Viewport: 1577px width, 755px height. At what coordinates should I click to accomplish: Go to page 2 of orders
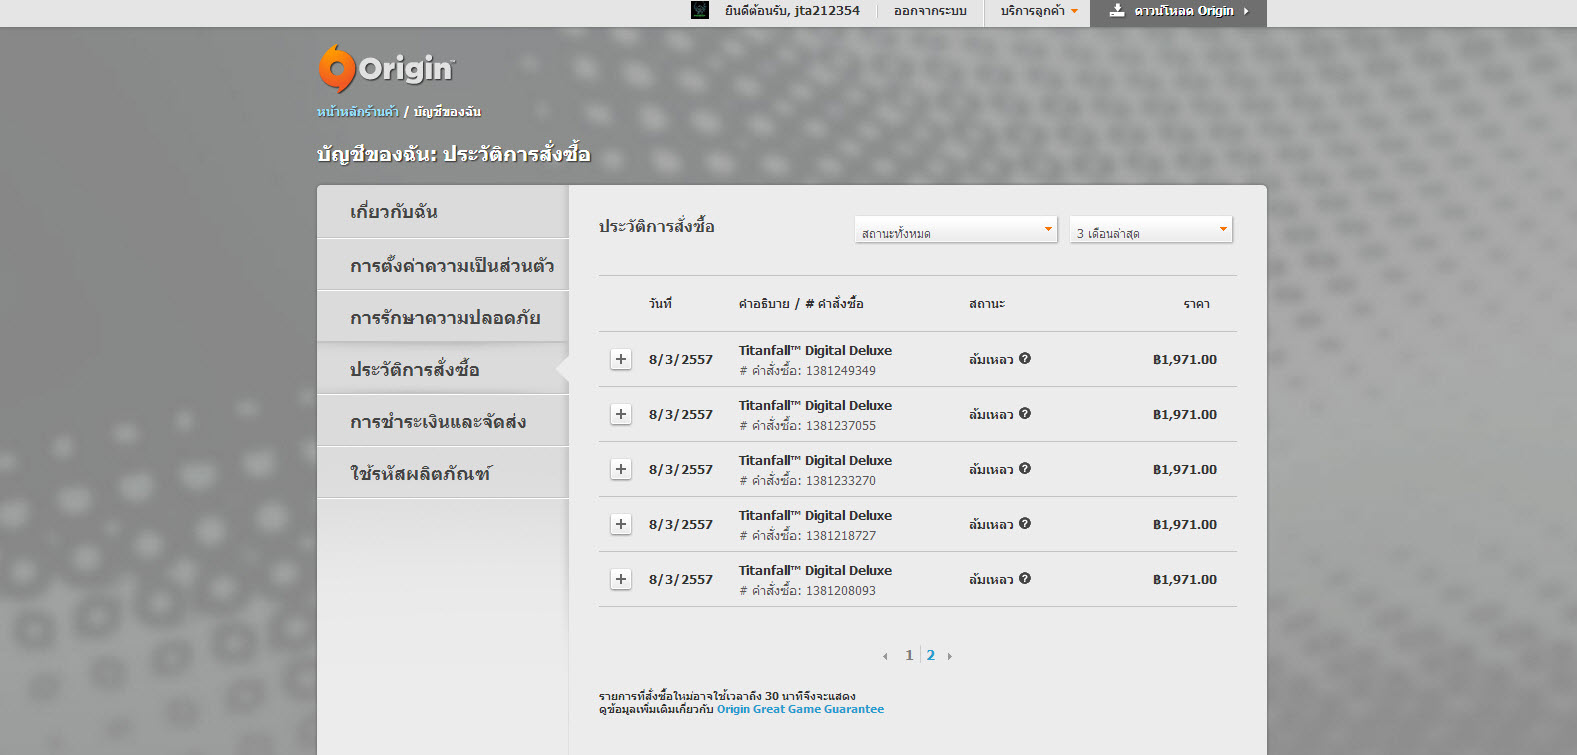tap(931, 655)
